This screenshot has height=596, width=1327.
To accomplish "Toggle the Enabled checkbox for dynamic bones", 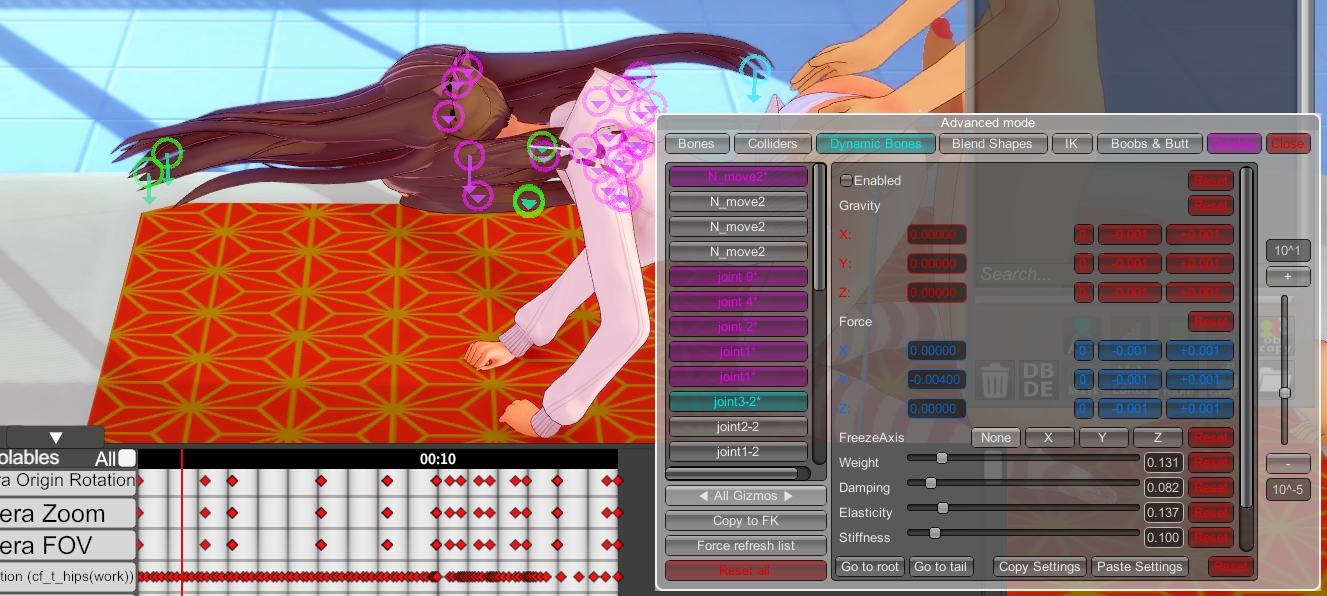I will pos(846,181).
